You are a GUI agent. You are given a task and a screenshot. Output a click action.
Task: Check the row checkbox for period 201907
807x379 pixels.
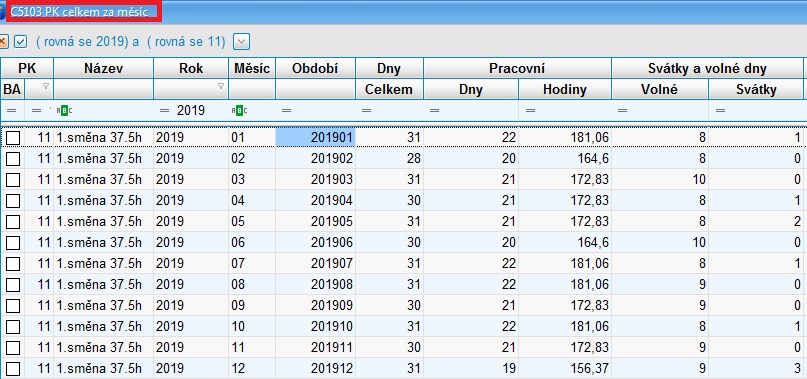[13, 264]
